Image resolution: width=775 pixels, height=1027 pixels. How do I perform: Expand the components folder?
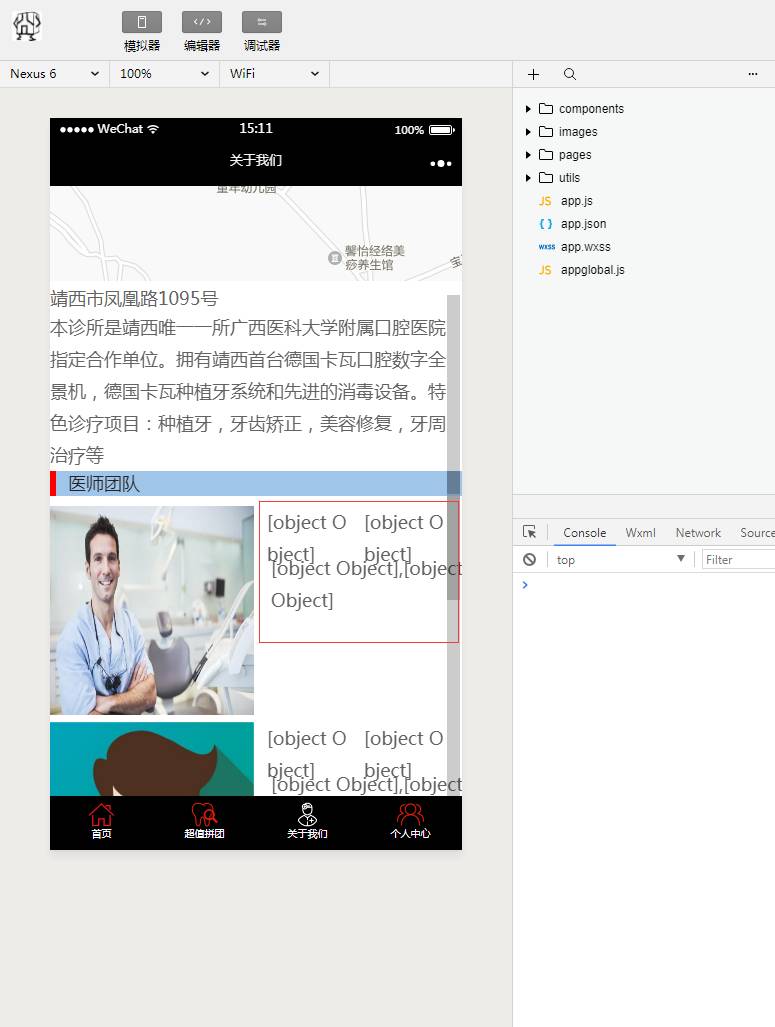[527, 109]
